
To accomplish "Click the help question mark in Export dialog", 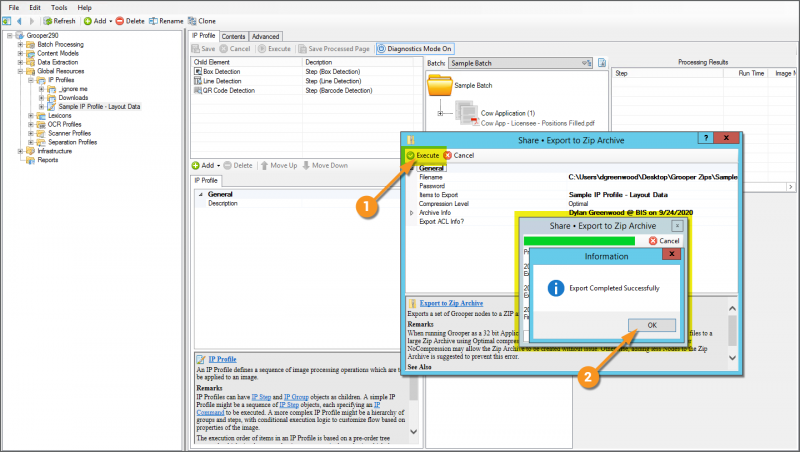I will click(x=706, y=138).
